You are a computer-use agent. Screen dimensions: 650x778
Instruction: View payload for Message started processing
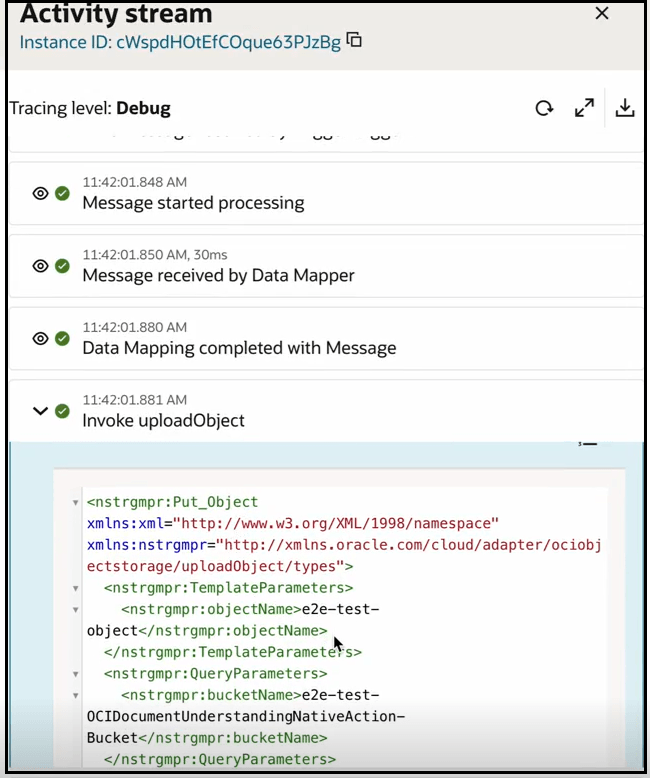40,193
